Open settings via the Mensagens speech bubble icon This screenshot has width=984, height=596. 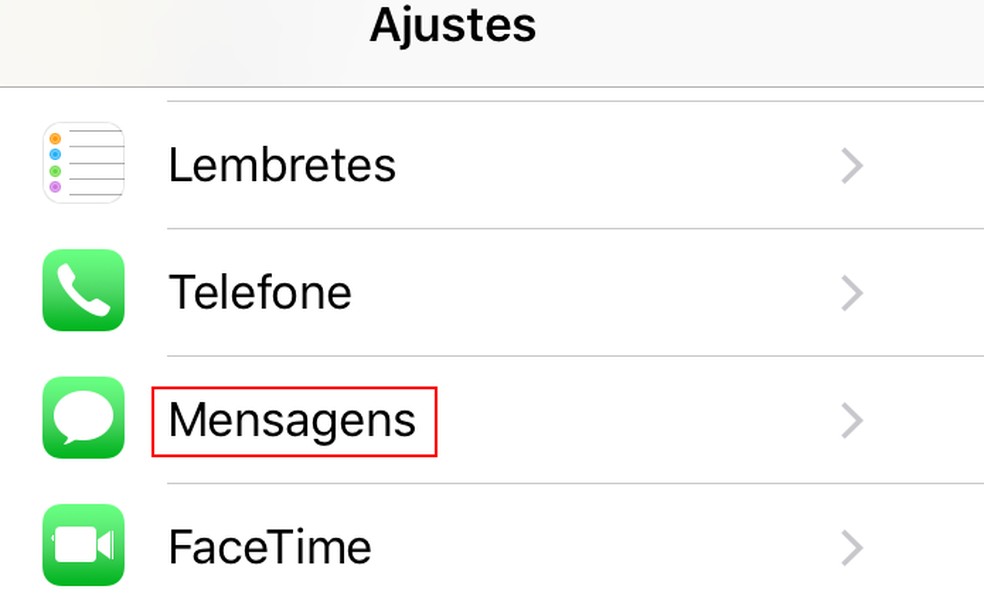click(82, 420)
